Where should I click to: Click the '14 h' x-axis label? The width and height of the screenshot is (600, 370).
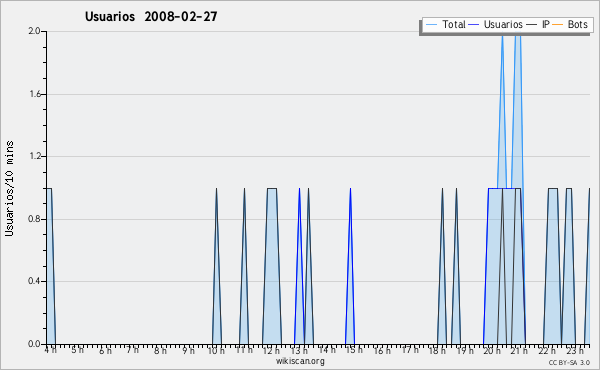tap(327, 350)
